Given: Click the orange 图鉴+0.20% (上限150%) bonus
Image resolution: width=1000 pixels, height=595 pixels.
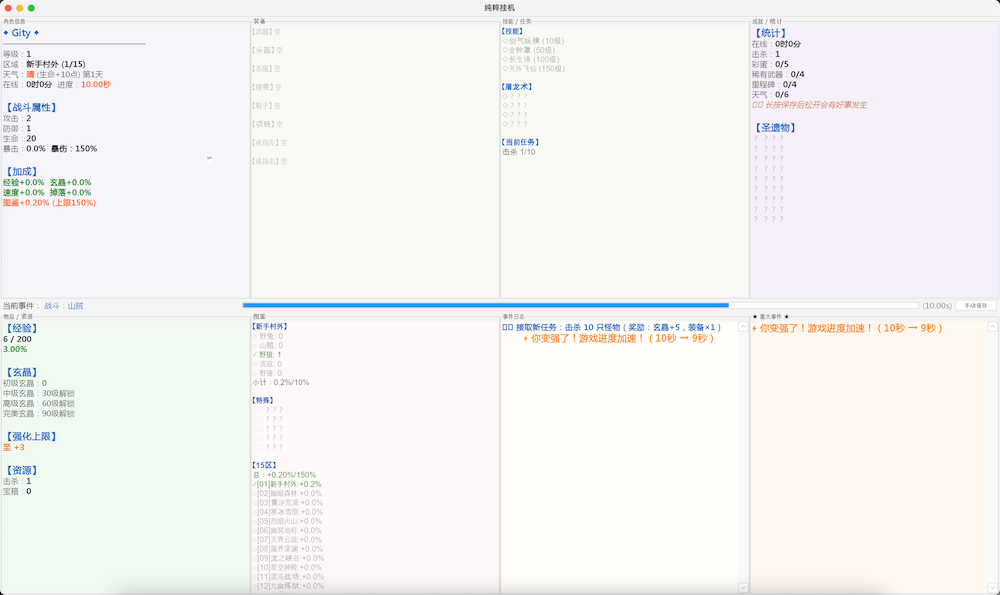Looking at the screenshot, I should [49, 203].
